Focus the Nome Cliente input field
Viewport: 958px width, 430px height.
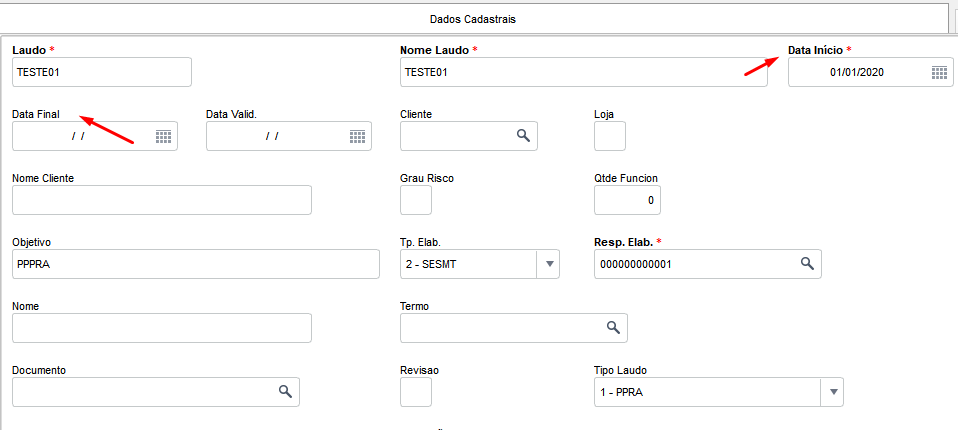pos(162,200)
